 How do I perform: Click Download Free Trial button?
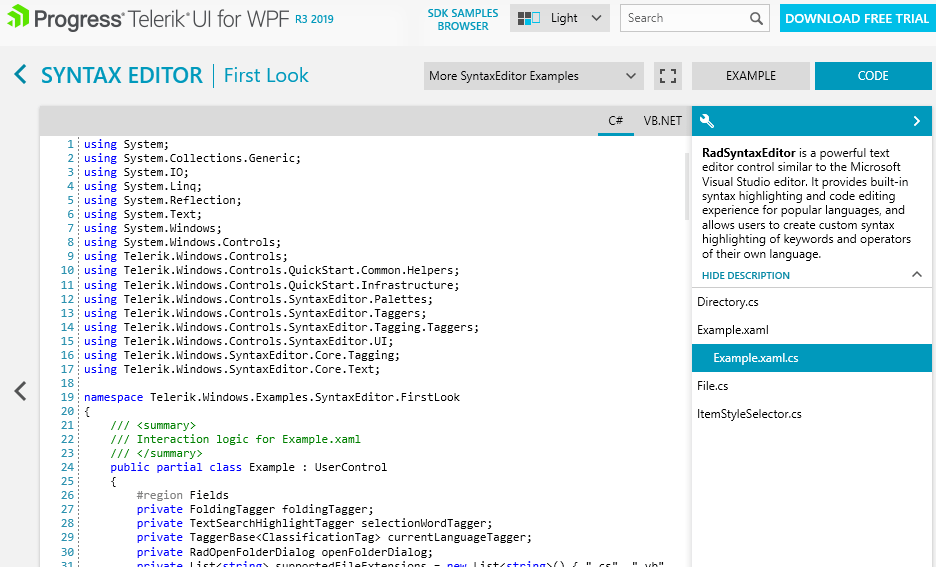click(x=857, y=19)
